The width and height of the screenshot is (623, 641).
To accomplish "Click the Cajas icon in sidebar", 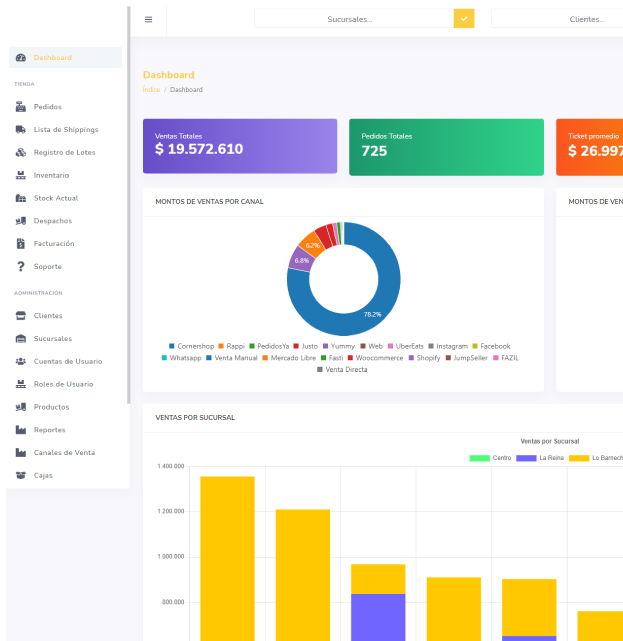I will [x=21, y=475].
